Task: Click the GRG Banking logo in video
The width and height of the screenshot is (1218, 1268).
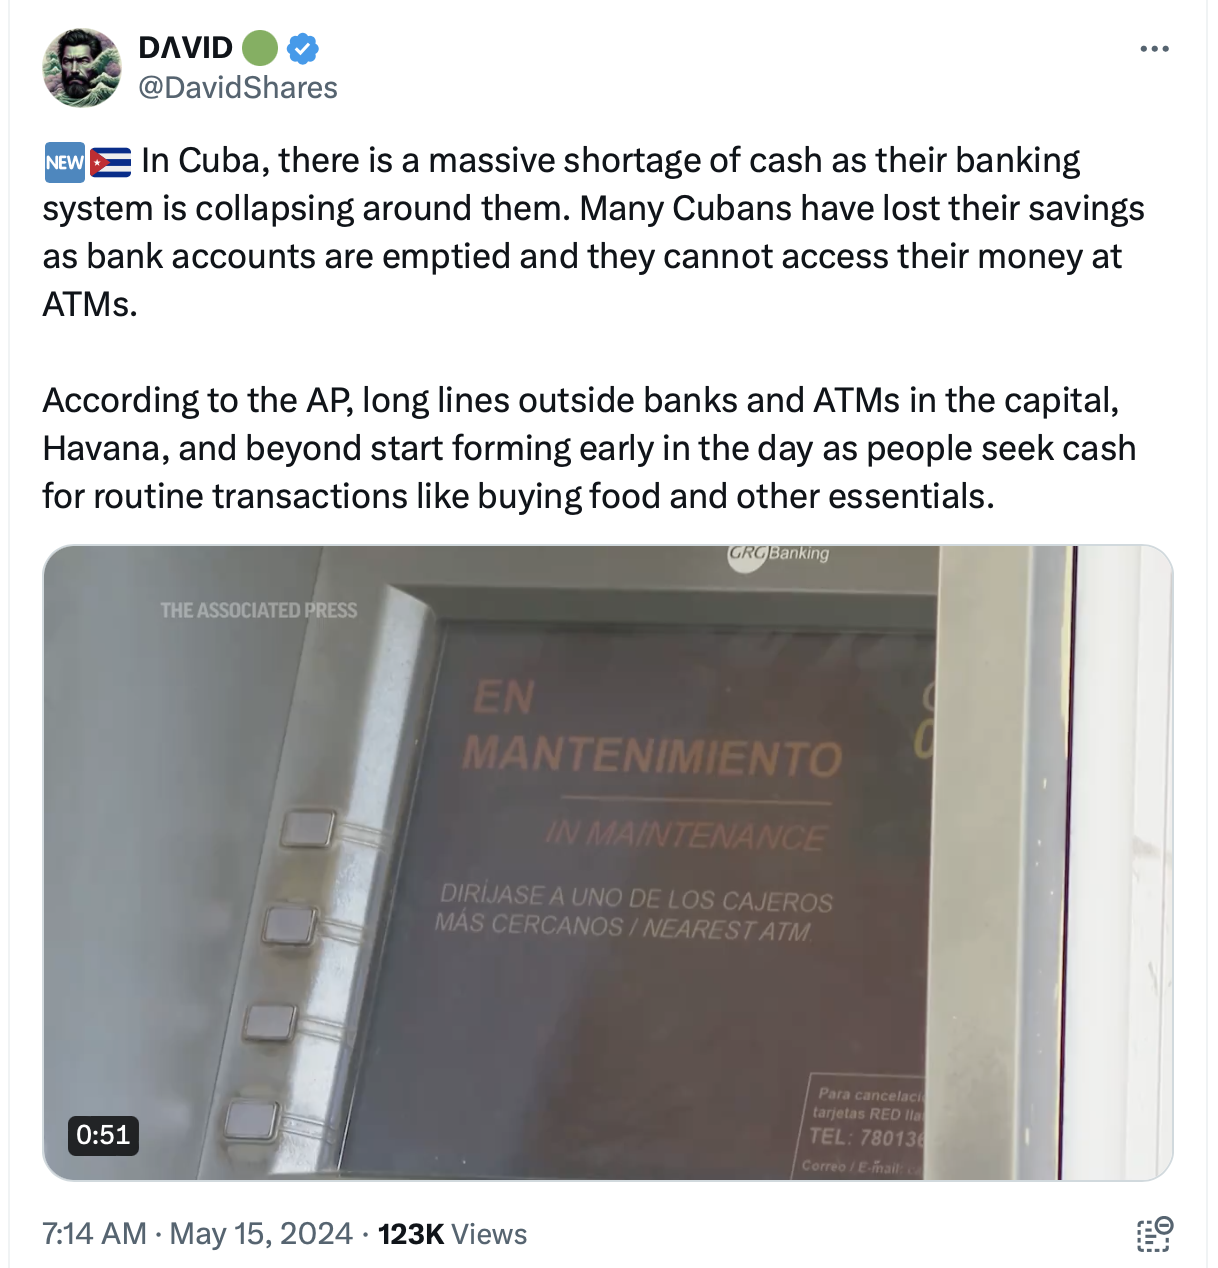Action: pos(779,555)
